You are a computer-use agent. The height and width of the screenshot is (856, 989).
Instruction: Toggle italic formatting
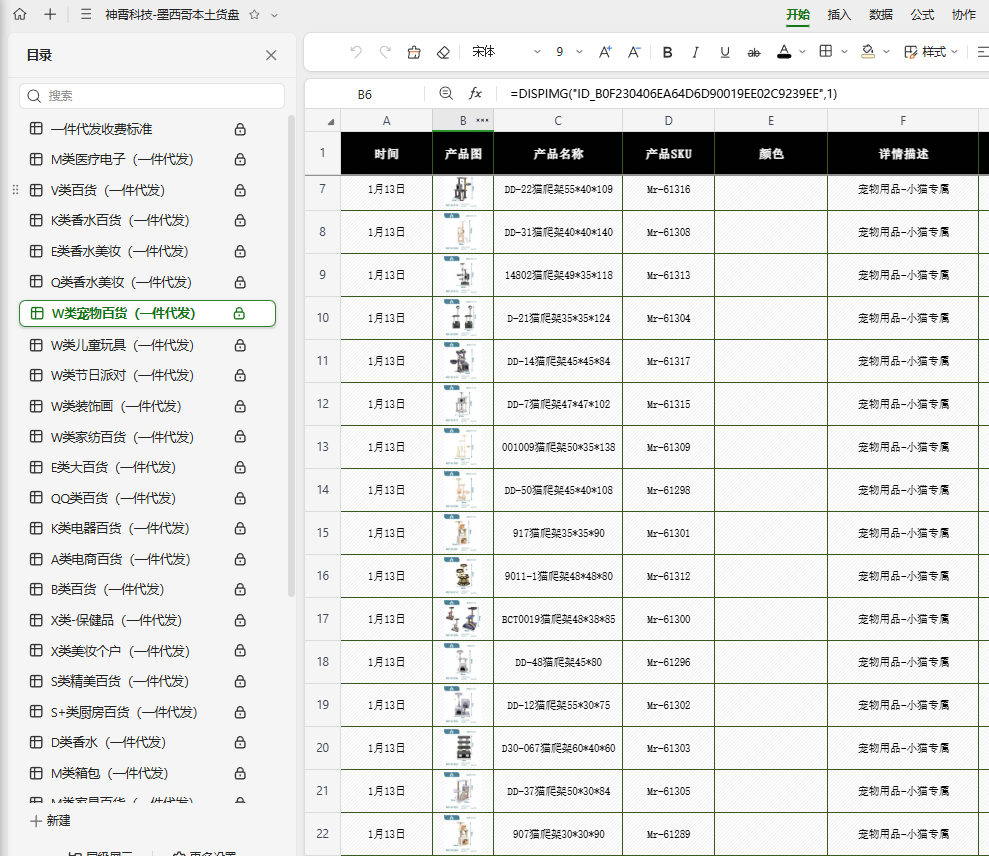(x=695, y=52)
